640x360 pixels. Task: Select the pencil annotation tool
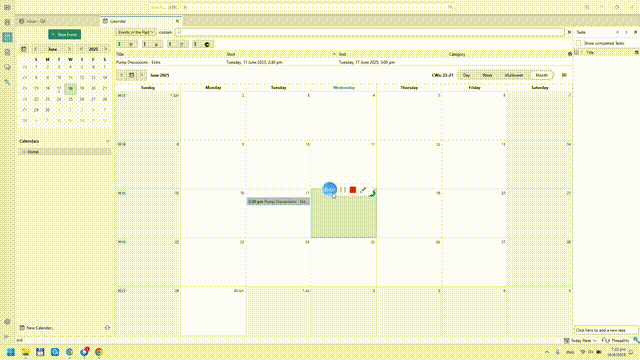click(x=363, y=190)
